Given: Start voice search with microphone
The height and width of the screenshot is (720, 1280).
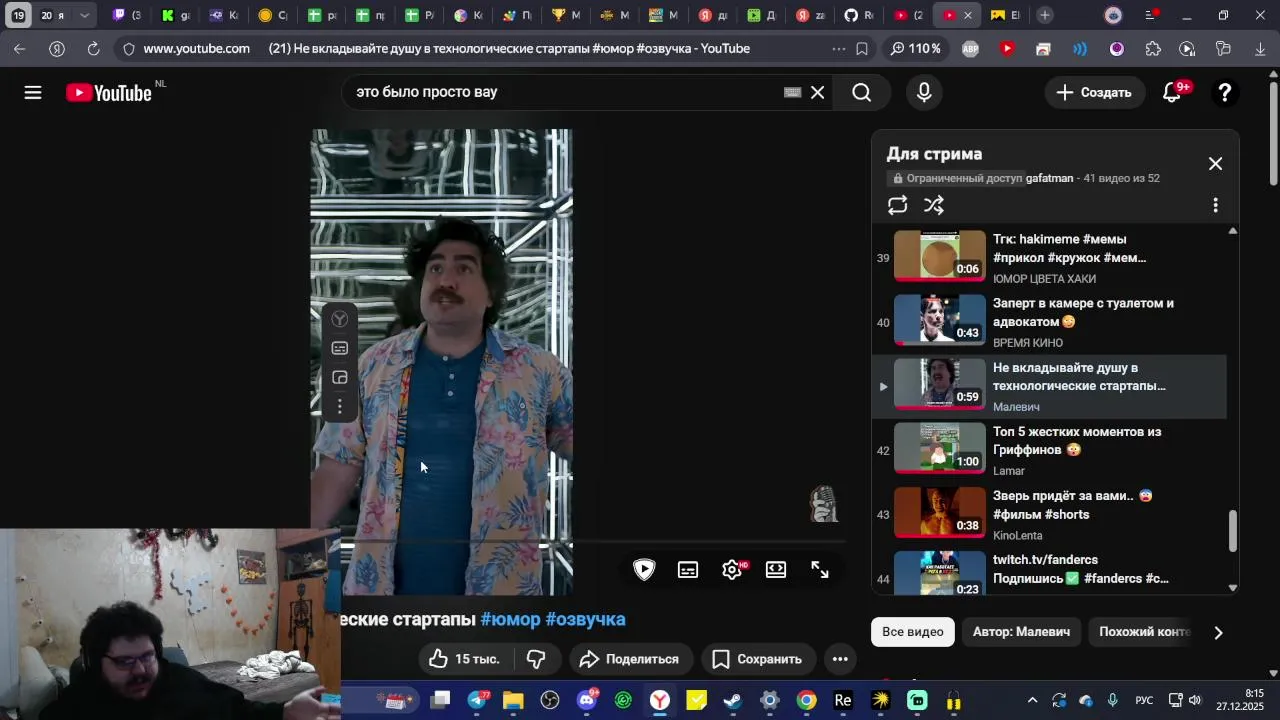Looking at the screenshot, I should point(924,92).
